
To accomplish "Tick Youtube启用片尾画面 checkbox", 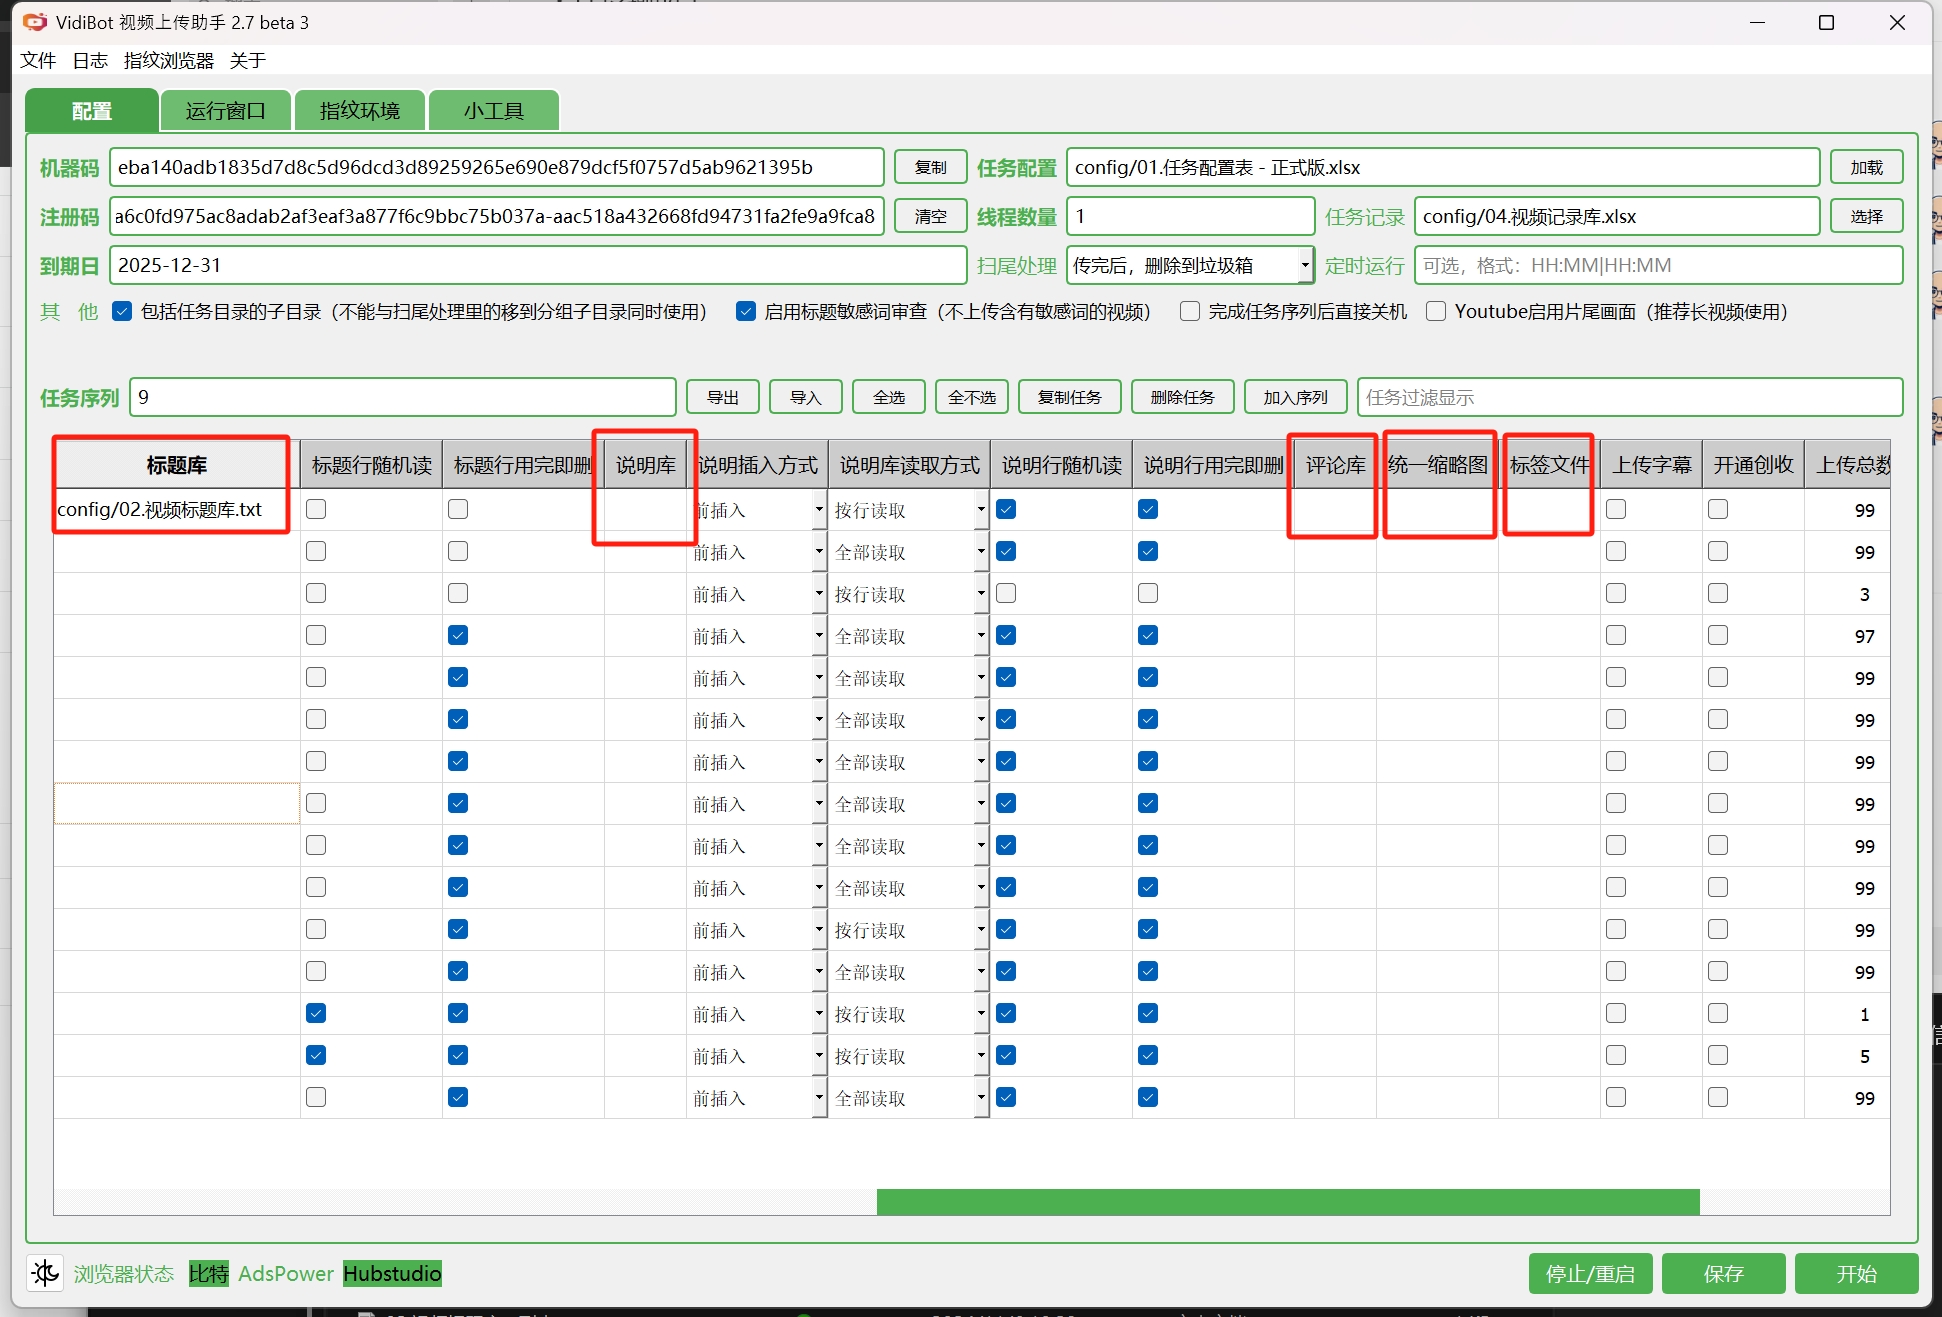I will [1436, 311].
